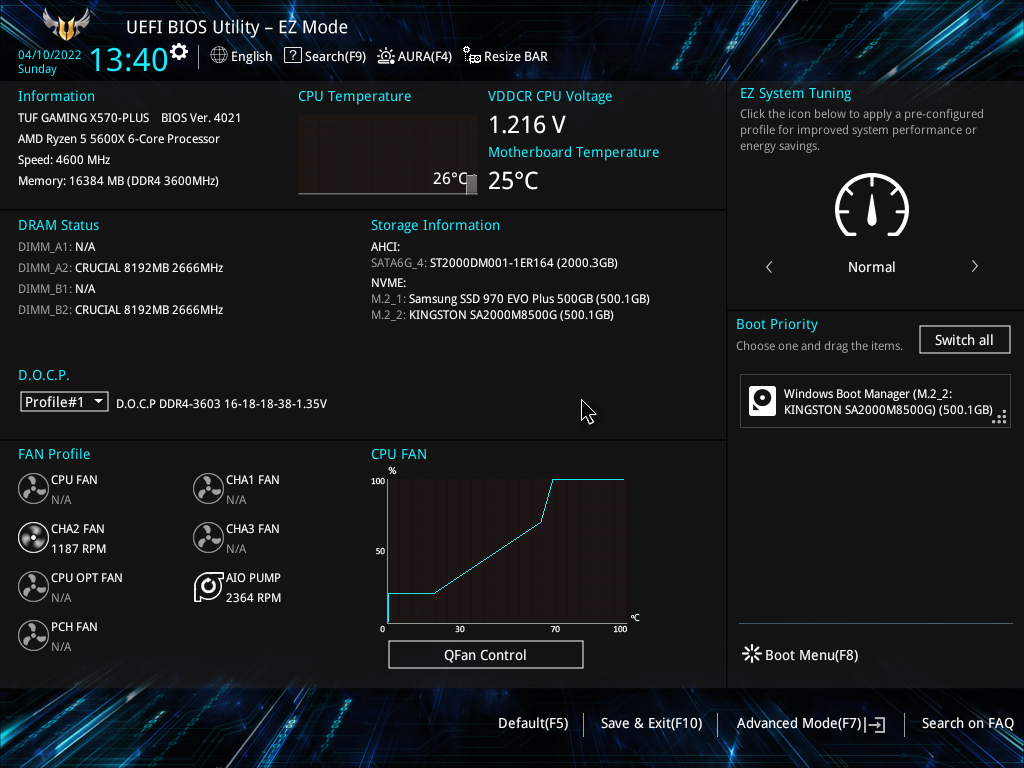Viewport: 1024px width, 768px height.
Task: Click the PCH FAN icon
Action: coord(33,635)
